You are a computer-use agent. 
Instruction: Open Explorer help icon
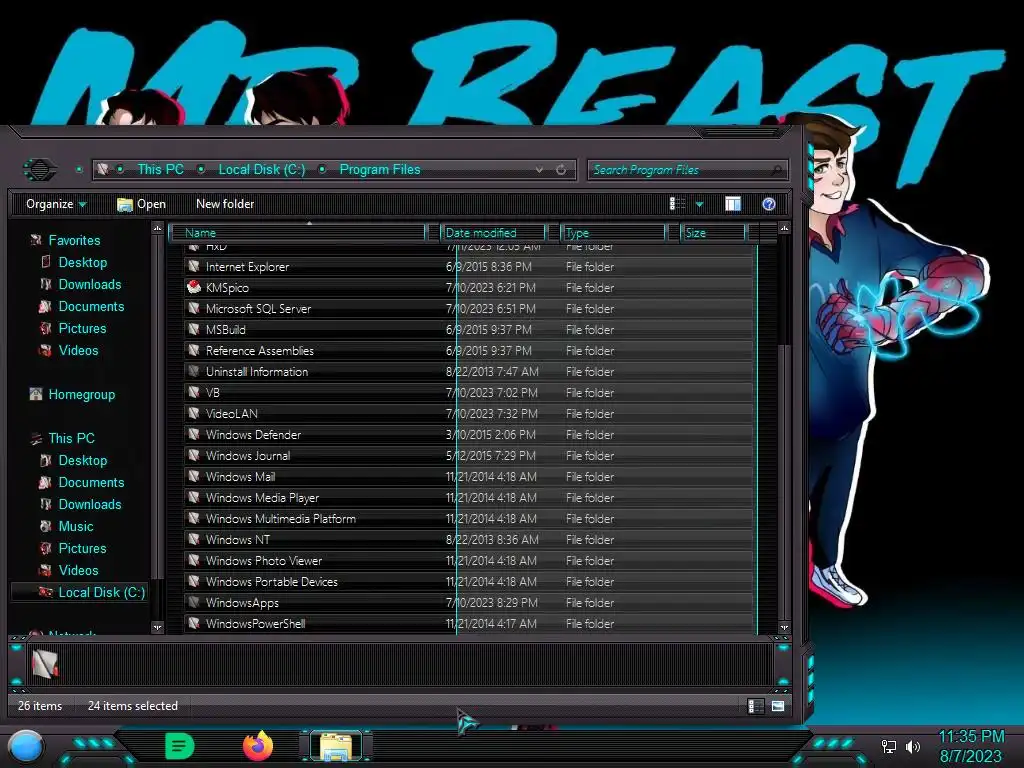point(769,204)
